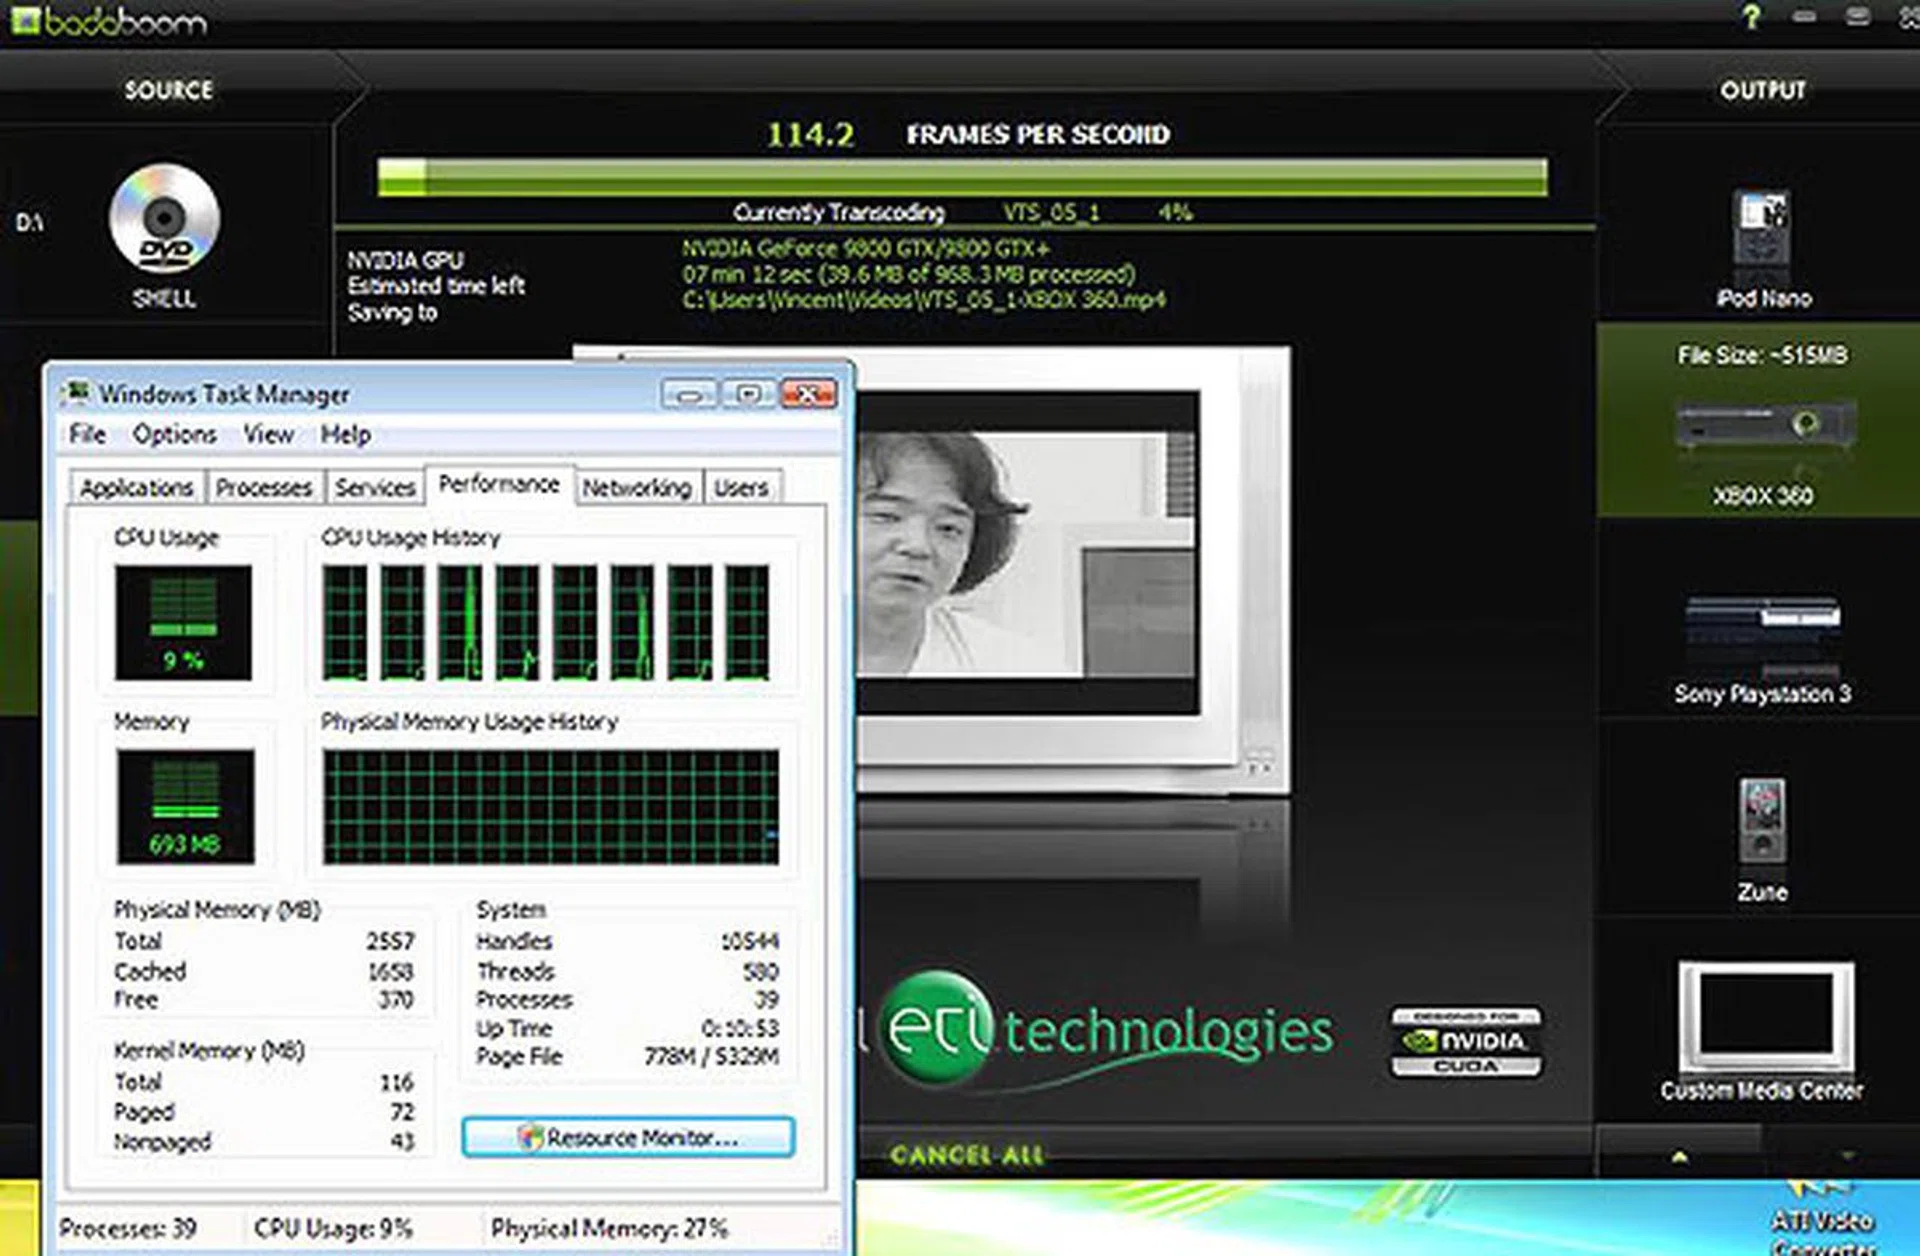This screenshot has width=1920, height=1256.
Task: Click the NVIDIA GeForce 9800 GTX text
Action: click(x=866, y=248)
